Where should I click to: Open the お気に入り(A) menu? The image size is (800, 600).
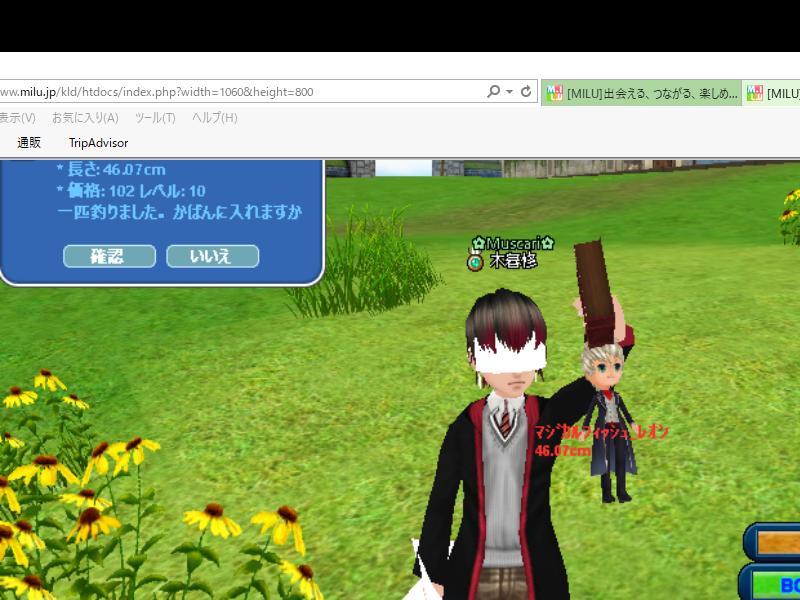pos(85,118)
